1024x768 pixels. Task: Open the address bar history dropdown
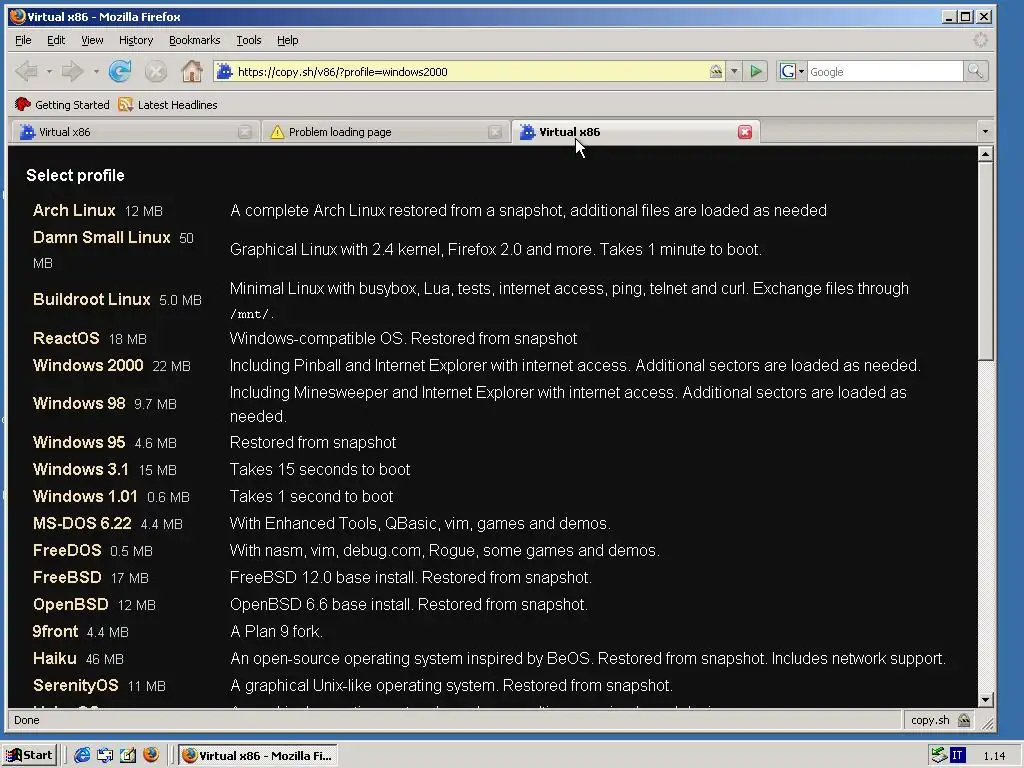point(734,71)
